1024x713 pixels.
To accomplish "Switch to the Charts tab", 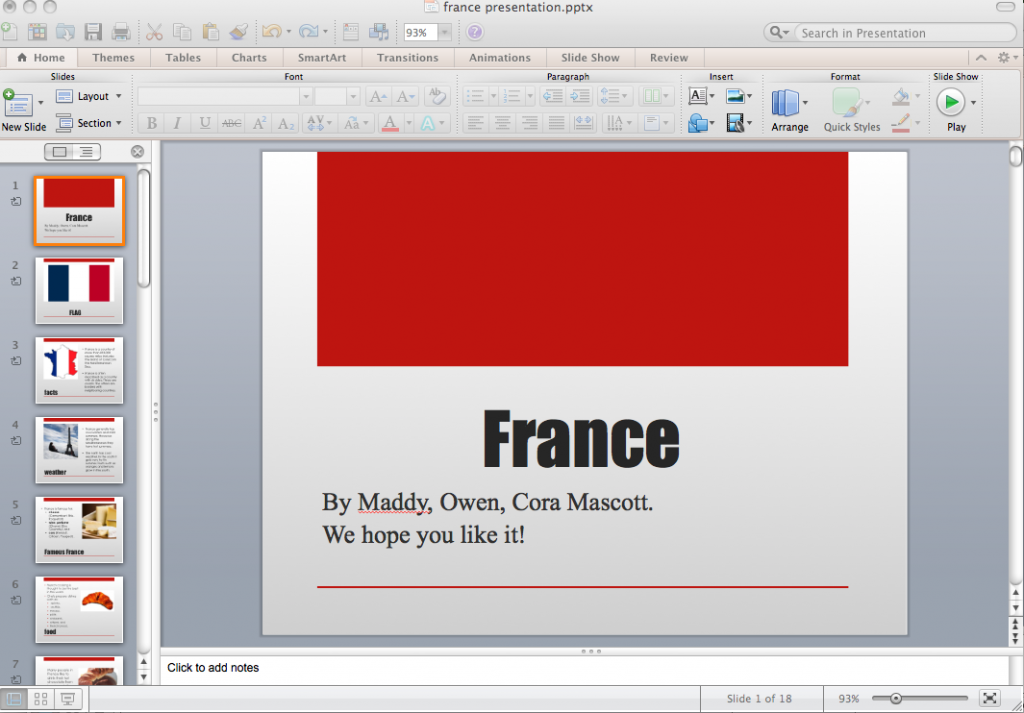I will click(x=249, y=57).
